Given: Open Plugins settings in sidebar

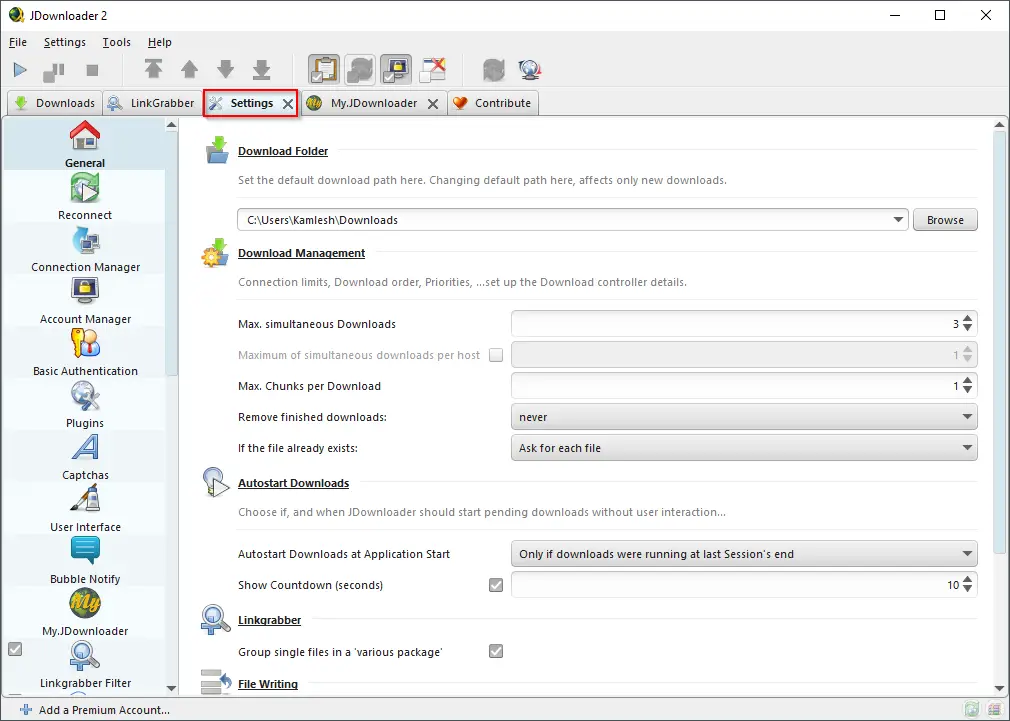Looking at the screenshot, I should tap(84, 405).
